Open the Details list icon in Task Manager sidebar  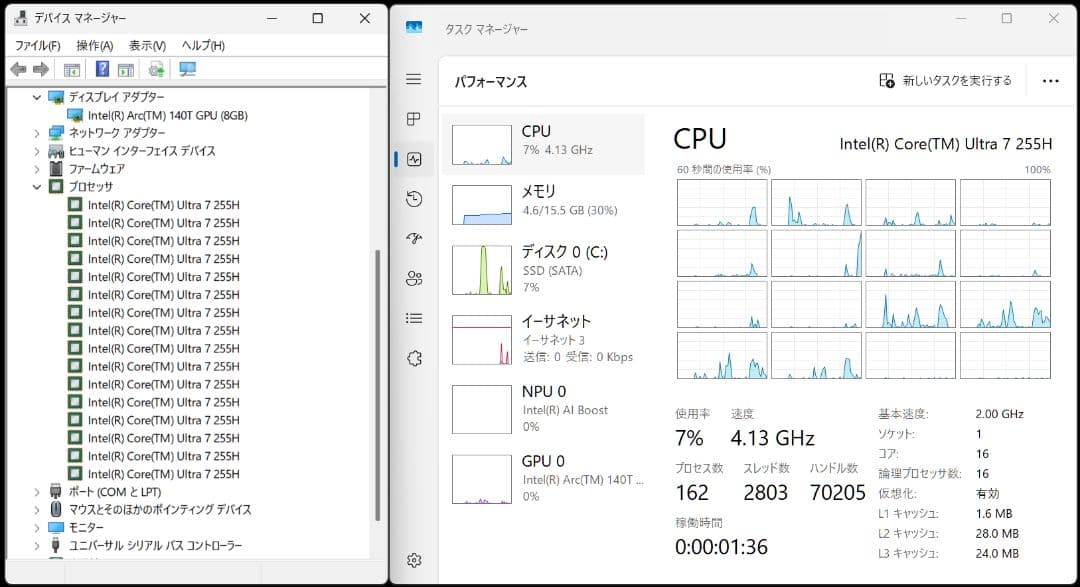tap(414, 318)
